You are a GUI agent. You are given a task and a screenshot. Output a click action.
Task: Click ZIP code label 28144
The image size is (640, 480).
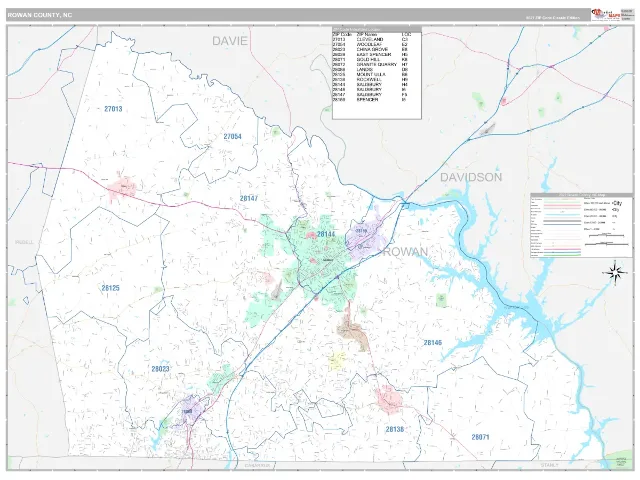click(326, 234)
